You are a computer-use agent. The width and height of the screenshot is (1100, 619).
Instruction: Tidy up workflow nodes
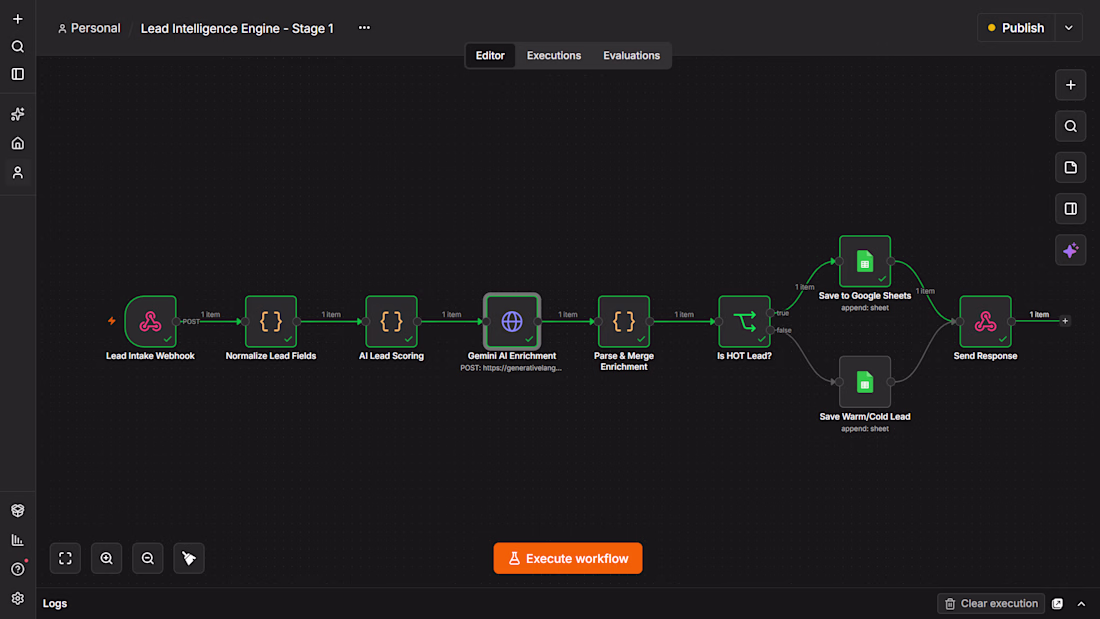(x=189, y=559)
